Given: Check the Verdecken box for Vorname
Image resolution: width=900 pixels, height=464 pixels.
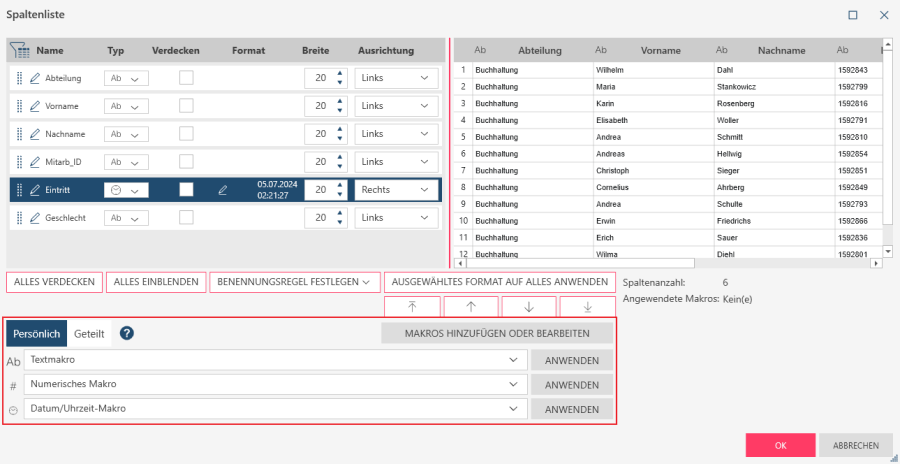Looking at the screenshot, I should (x=186, y=106).
